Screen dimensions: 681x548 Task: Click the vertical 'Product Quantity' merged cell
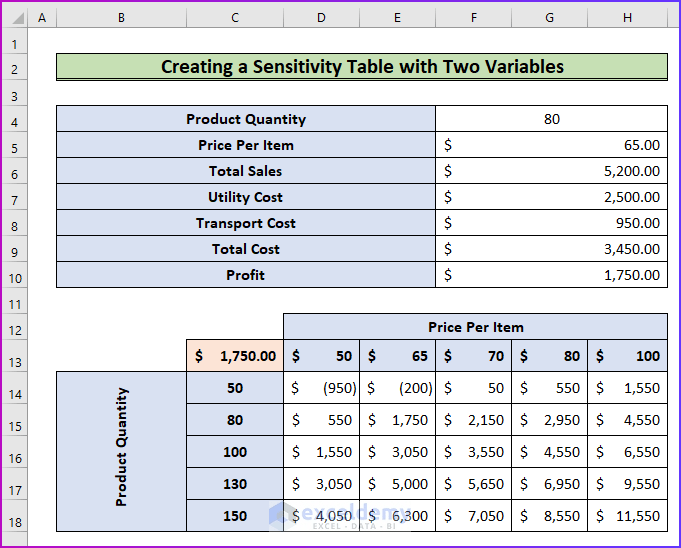(122, 451)
